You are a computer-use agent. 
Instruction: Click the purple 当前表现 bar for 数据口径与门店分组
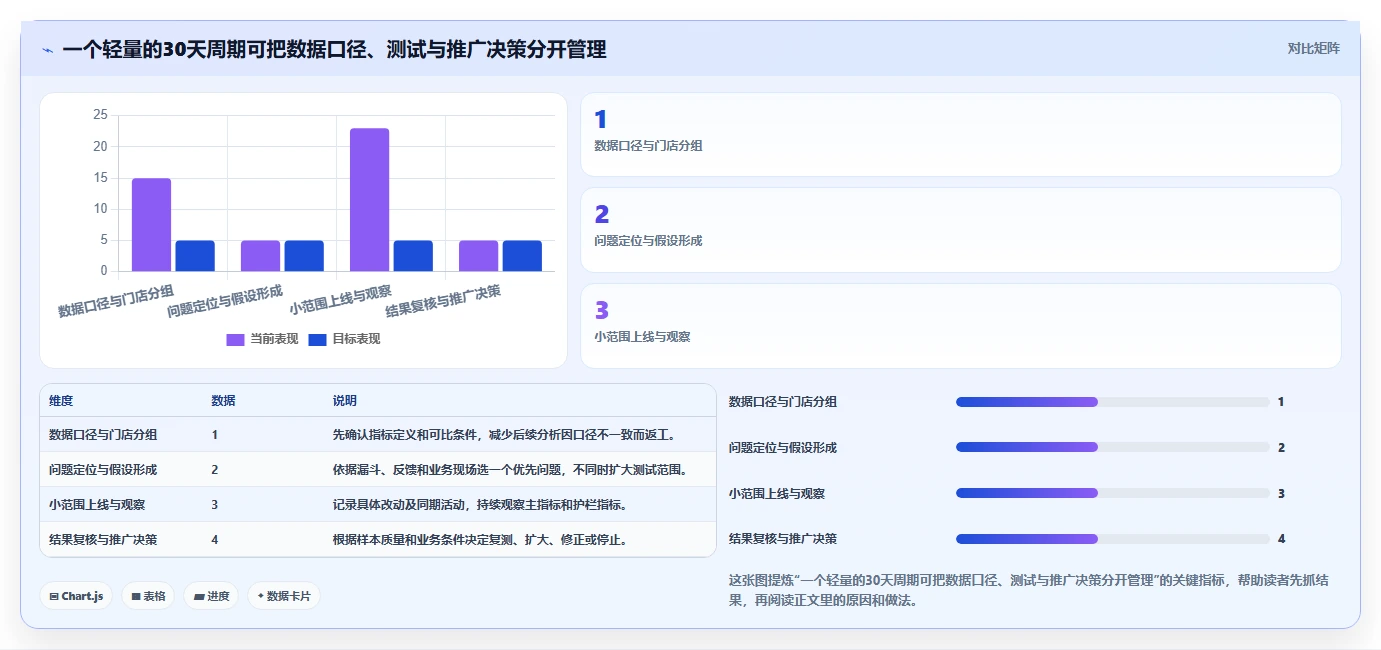click(151, 225)
